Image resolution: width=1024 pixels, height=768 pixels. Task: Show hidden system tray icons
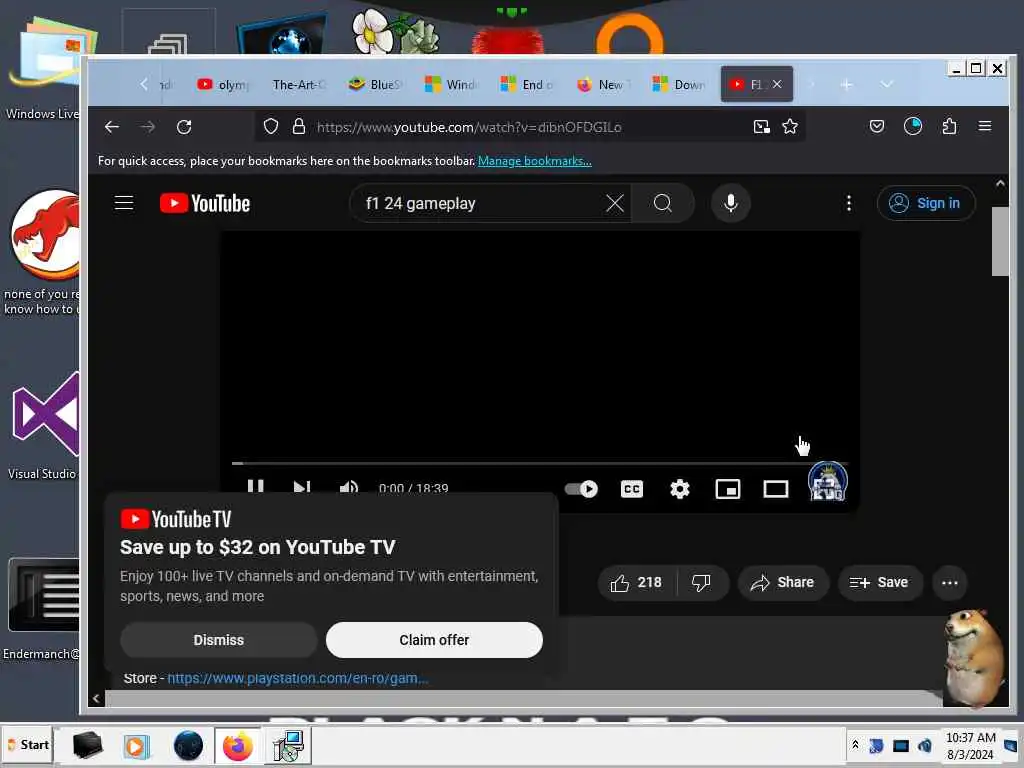point(855,745)
